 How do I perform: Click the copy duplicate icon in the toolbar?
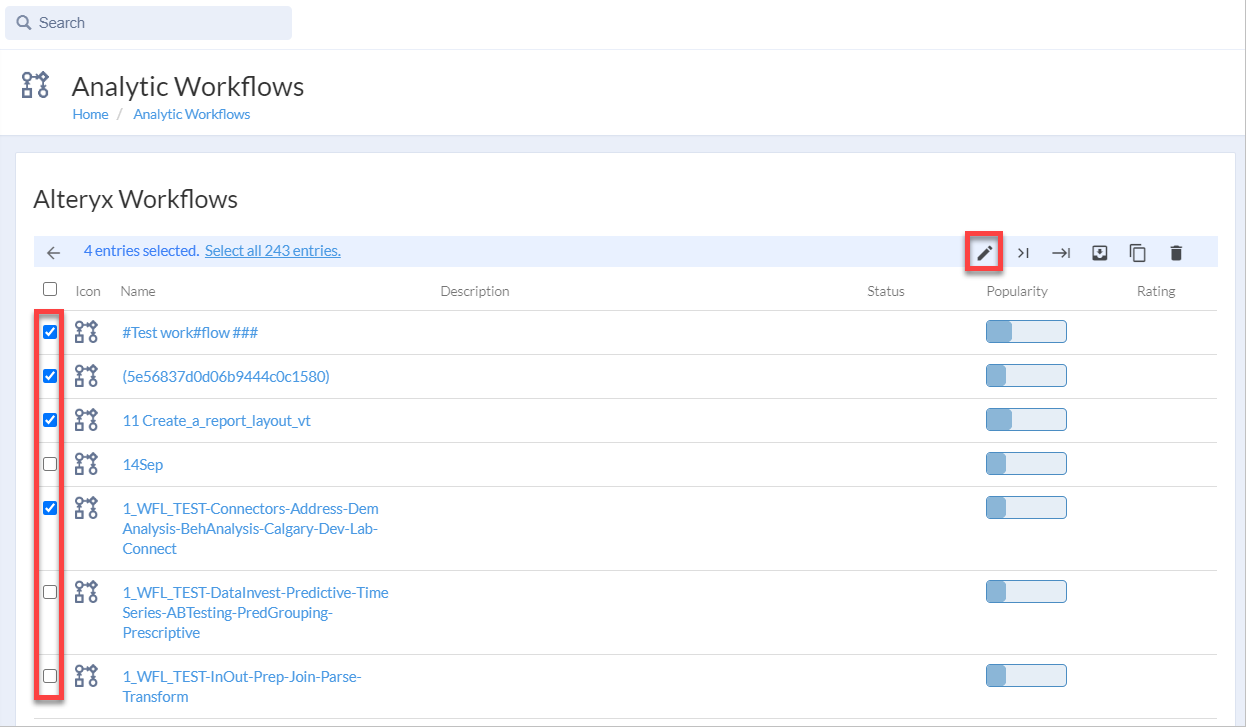coord(1137,253)
